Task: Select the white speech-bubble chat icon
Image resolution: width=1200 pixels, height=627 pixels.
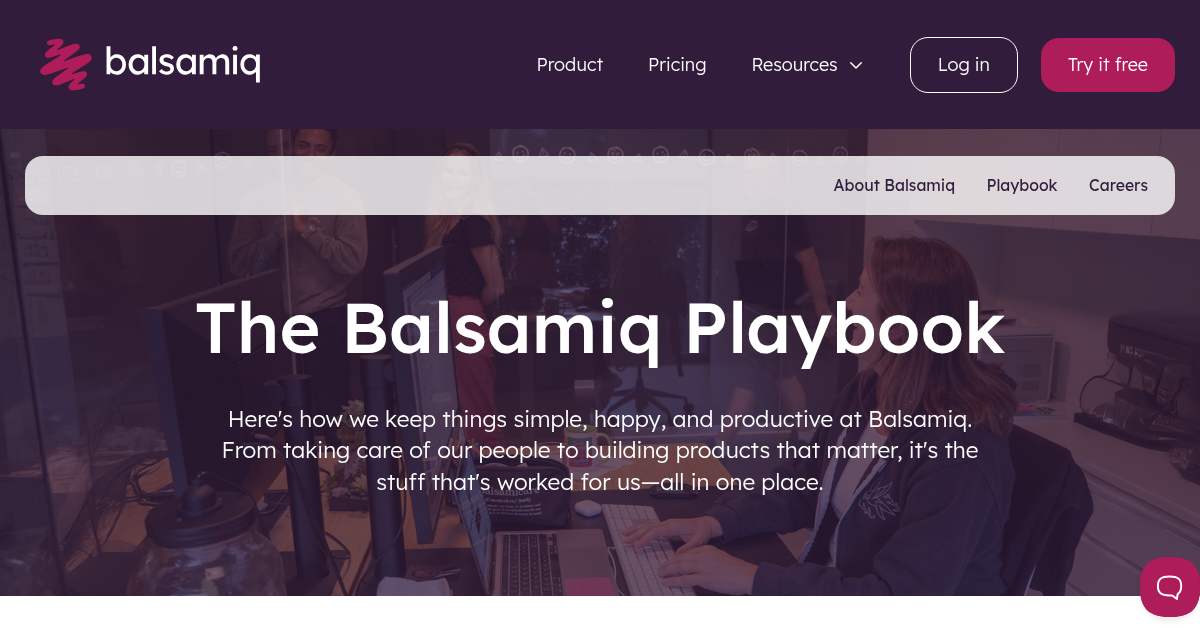Action: 1168,587
